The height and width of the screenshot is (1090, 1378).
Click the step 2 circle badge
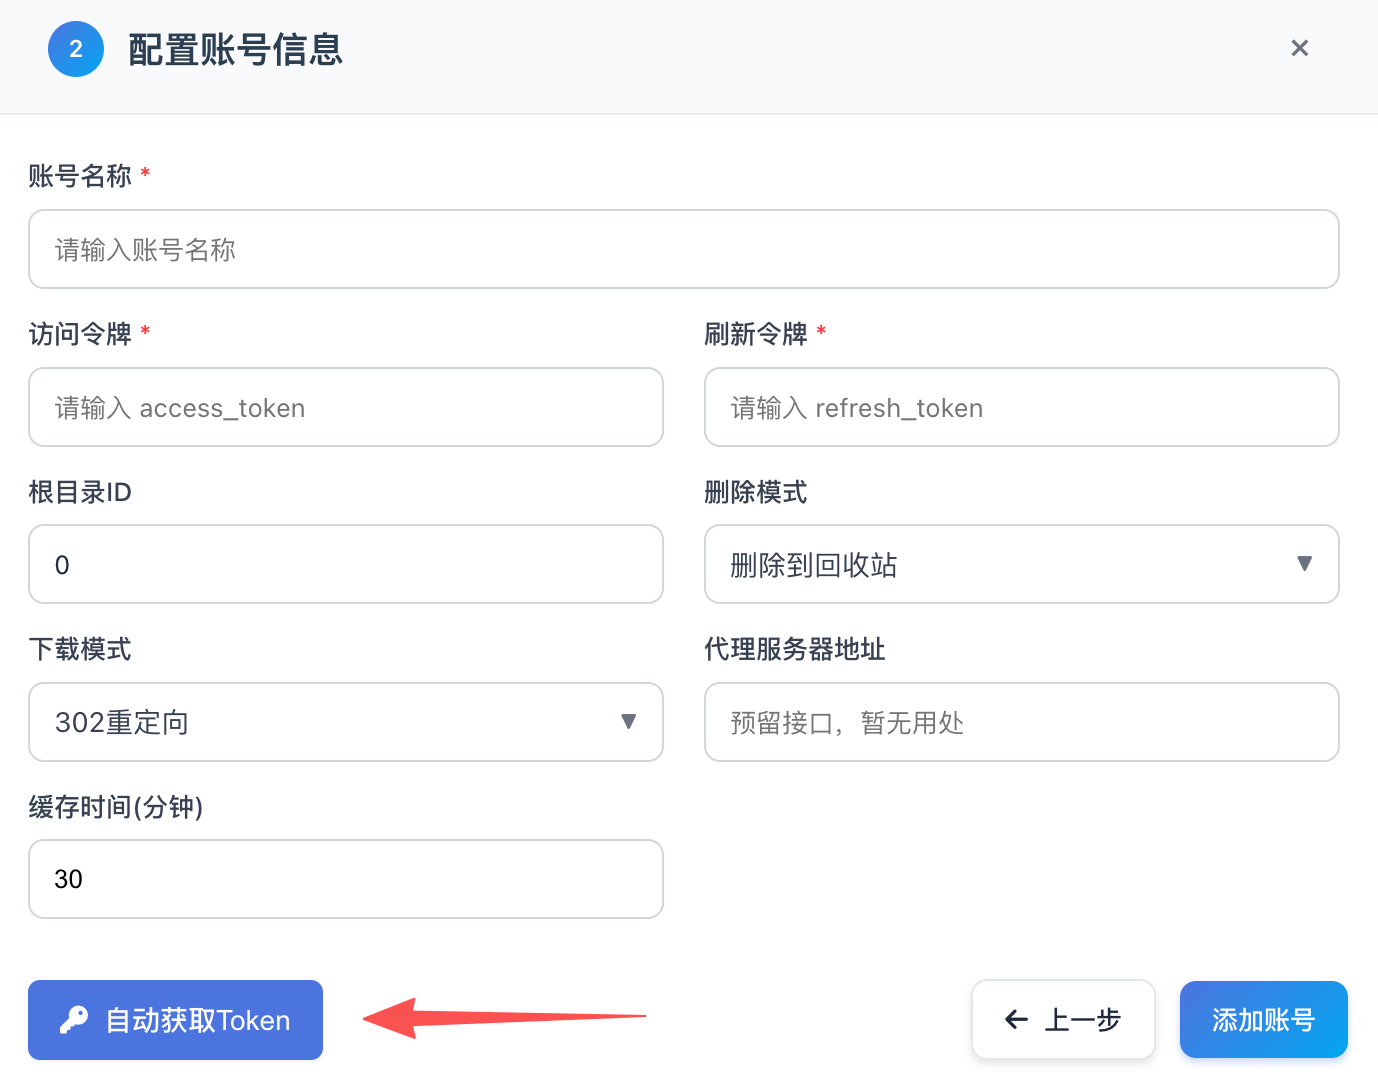pyautogui.click(x=76, y=49)
